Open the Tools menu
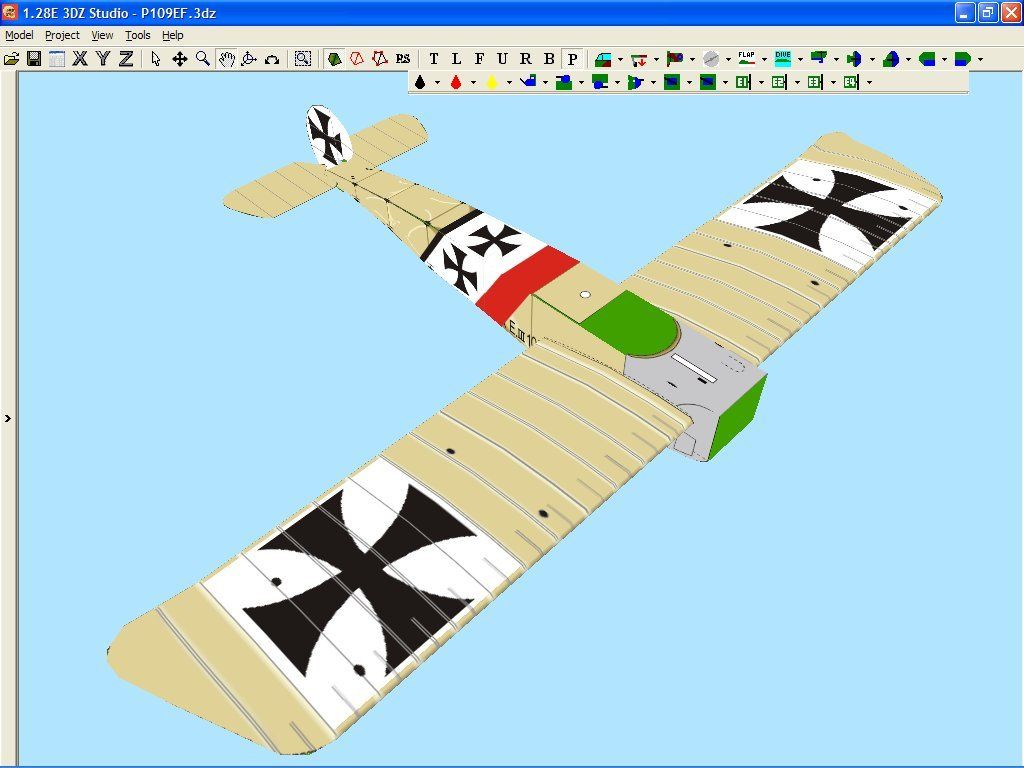Screen dimensions: 1024x768 pyautogui.click(x=138, y=35)
